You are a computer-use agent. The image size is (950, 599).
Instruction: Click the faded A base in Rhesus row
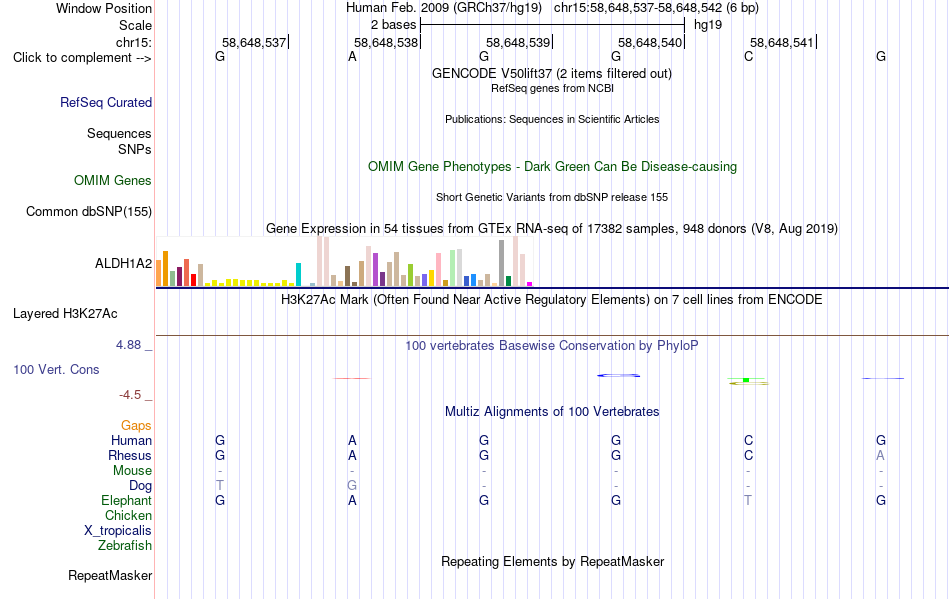[880, 455]
